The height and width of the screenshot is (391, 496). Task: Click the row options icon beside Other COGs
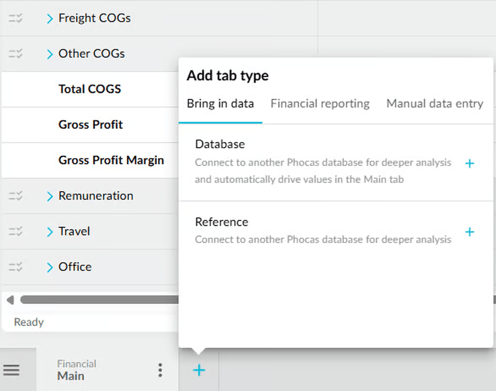(x=15, y=53)
